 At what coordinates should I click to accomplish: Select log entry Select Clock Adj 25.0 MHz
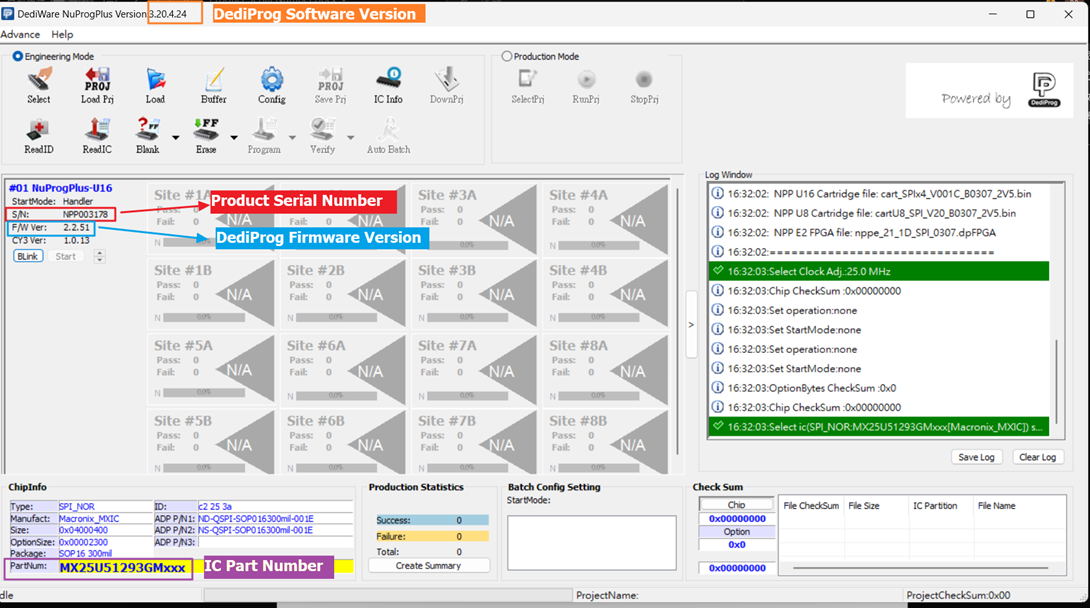(x=879, y=271)
